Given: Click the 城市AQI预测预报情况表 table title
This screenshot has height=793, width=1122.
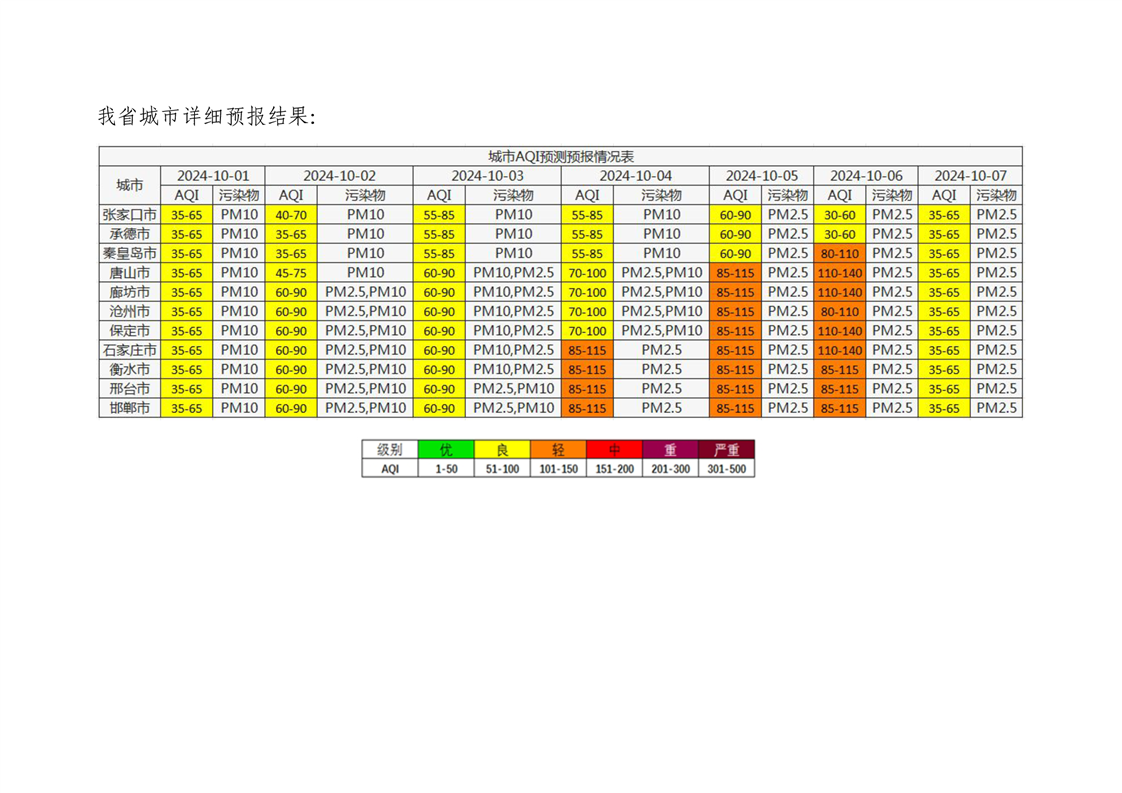Looking at the screenshot, I should 560,156.
